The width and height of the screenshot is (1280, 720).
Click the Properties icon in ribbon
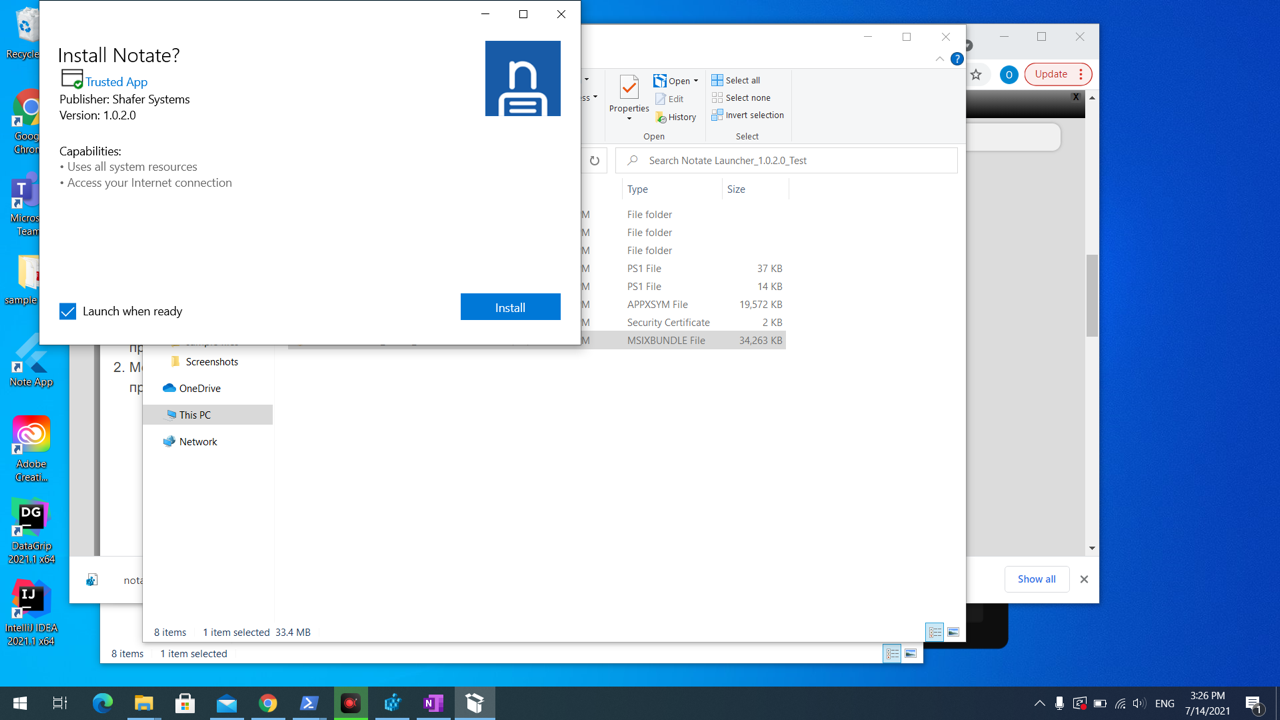(629, 96)
